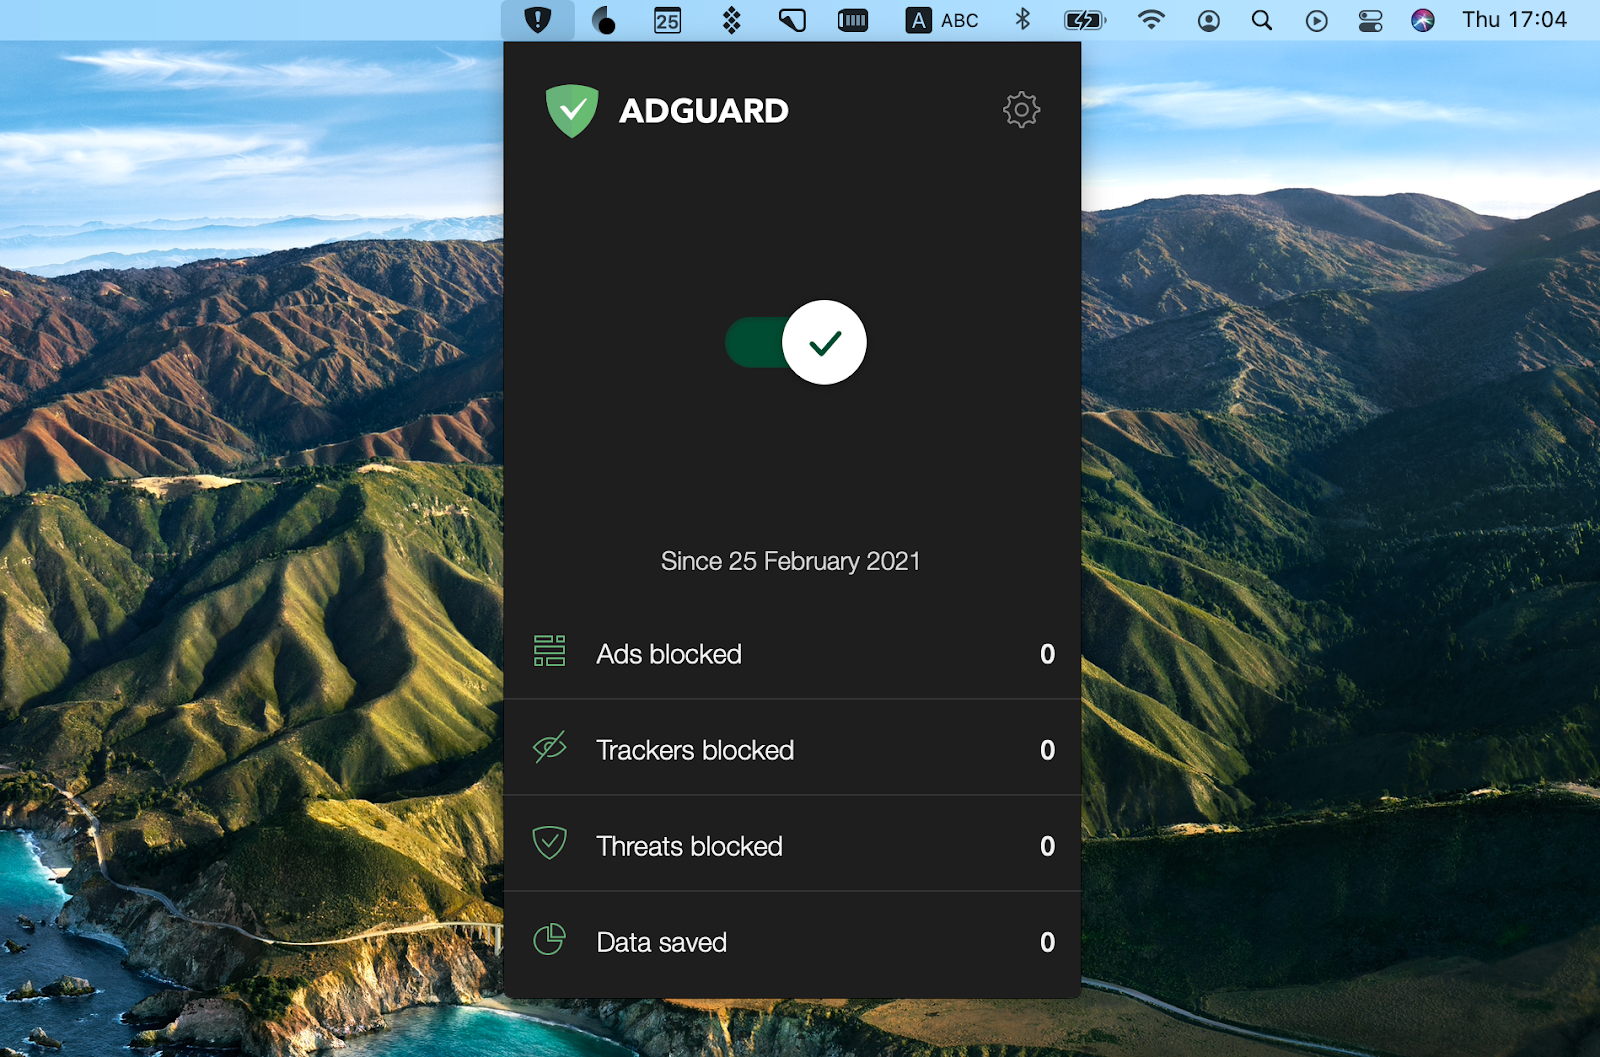Open the tag-shaped menu bar icon
Viewport: 1600px width, 1057px height.
click(792, 20)
